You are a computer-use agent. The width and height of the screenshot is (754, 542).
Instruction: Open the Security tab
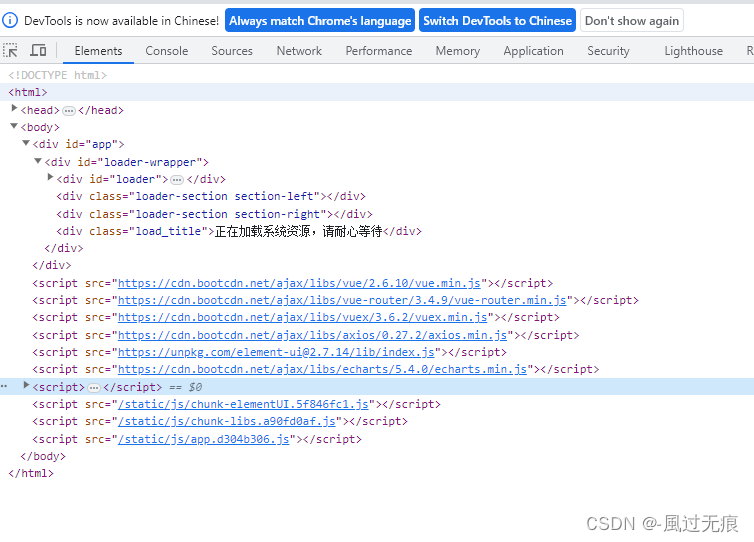click(x=608, y=51)
